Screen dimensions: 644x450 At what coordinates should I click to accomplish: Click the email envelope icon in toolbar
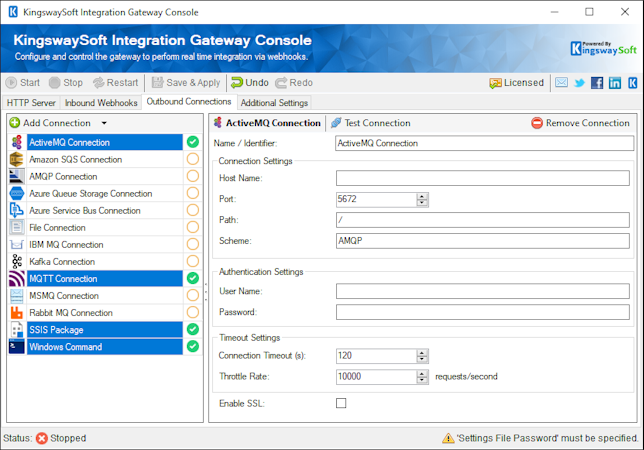(x=561, y=83)
